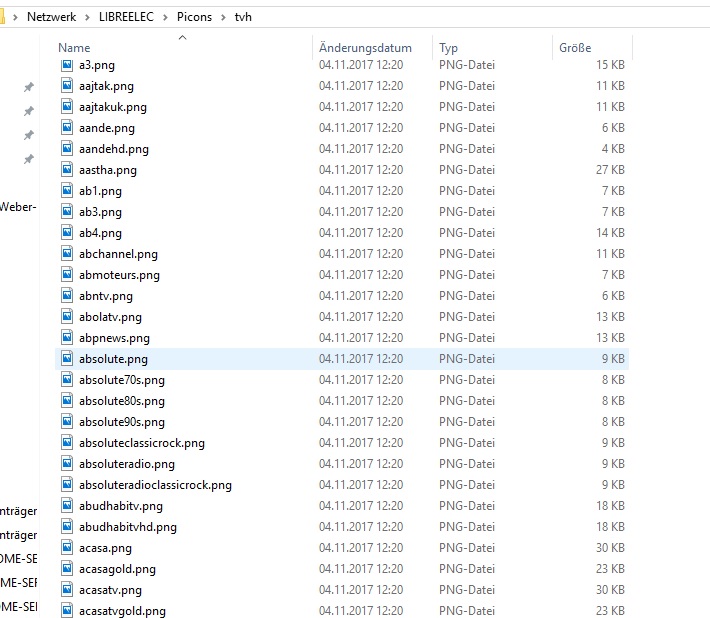The image size is (710, 618).
Task: Select the abchannel.png file icon
Action: pyautogui.click(x=67, y=254)
